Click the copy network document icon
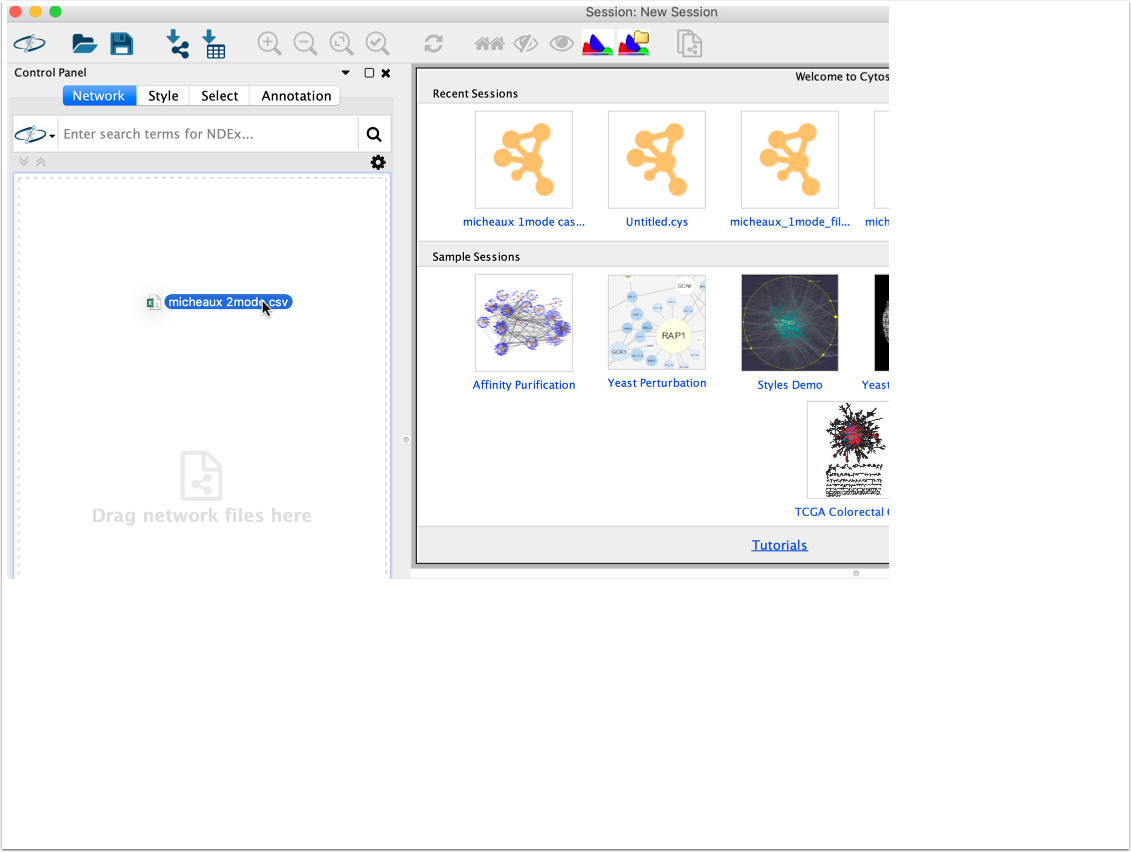 (x=690, y=44)
